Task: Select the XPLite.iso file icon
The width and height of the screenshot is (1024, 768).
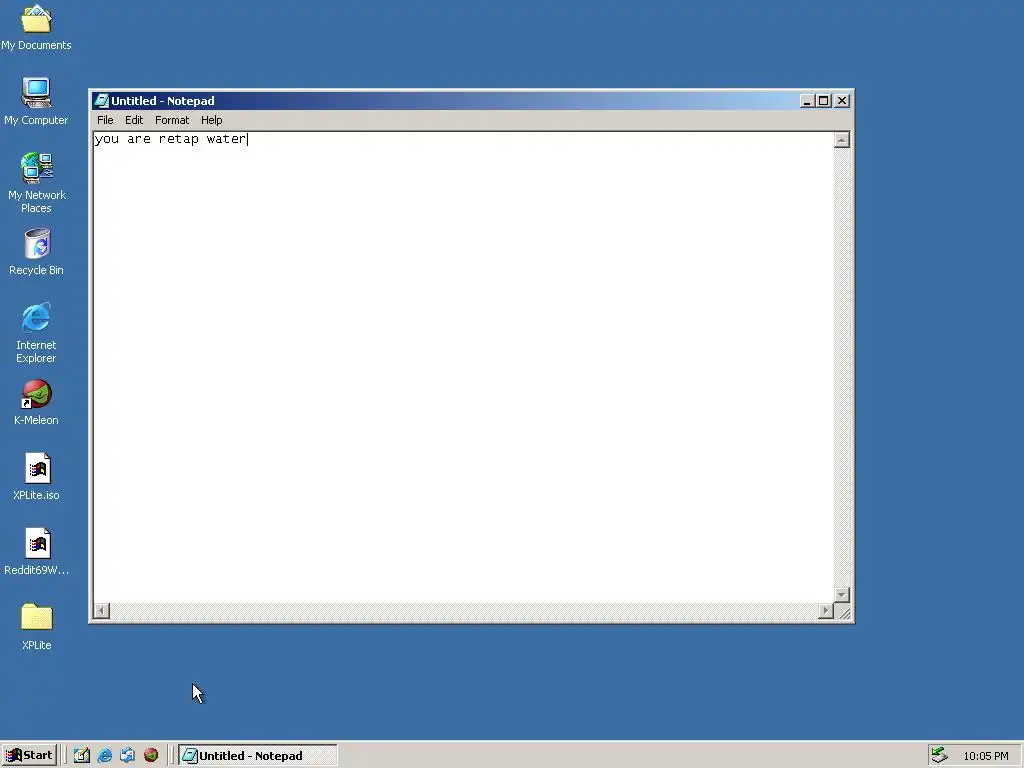Action: tap(37, 477)
